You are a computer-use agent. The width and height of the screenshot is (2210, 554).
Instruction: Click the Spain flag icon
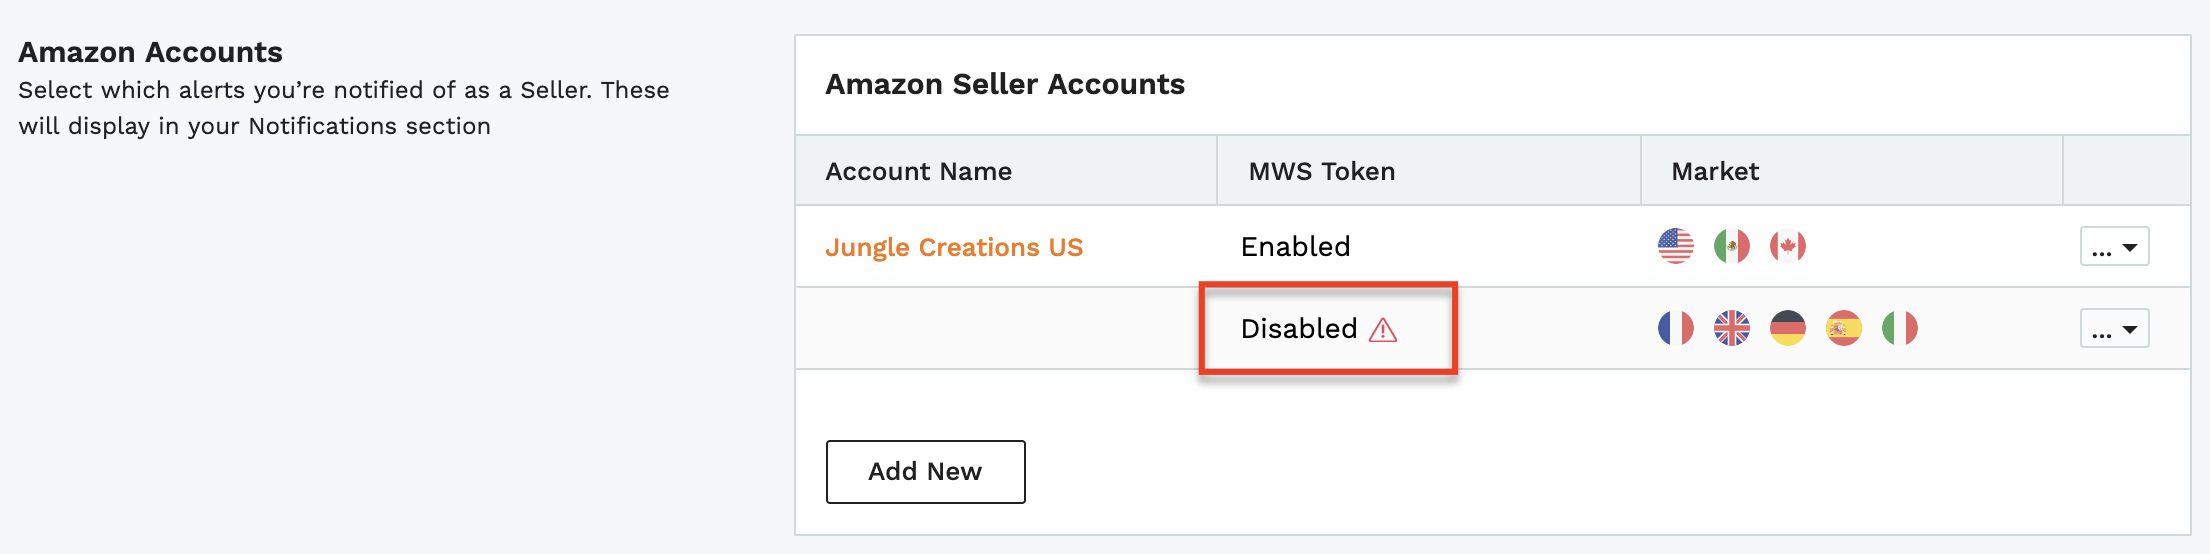(1844, 328)
